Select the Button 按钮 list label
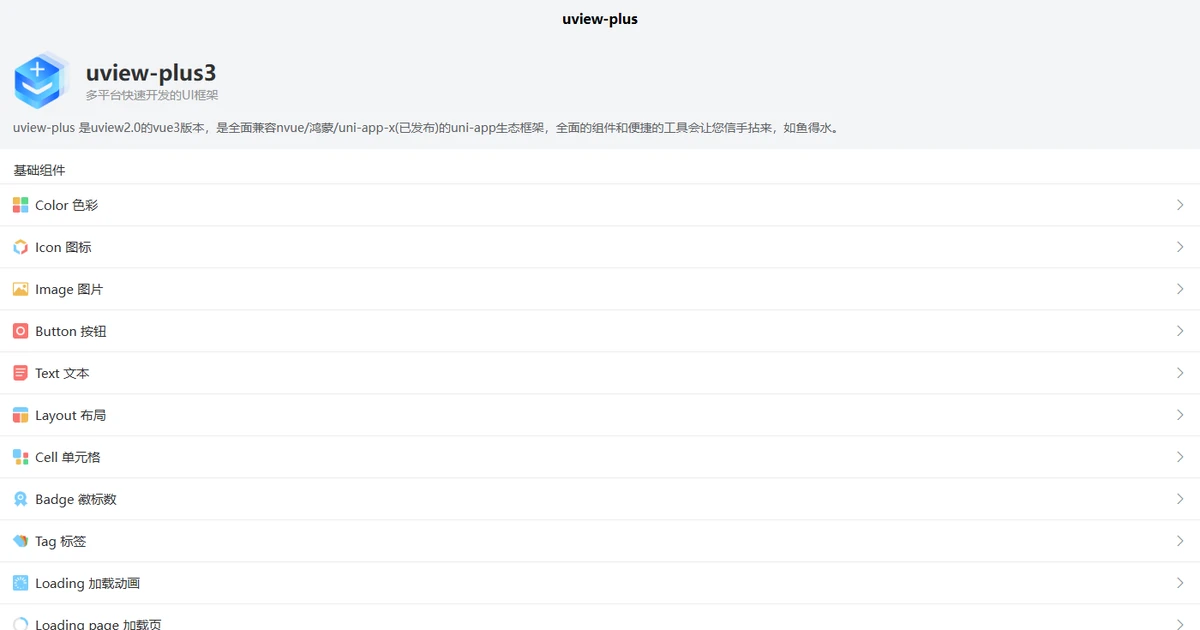Viewport: 1200px width, 630px height. (x=71, y=331)
